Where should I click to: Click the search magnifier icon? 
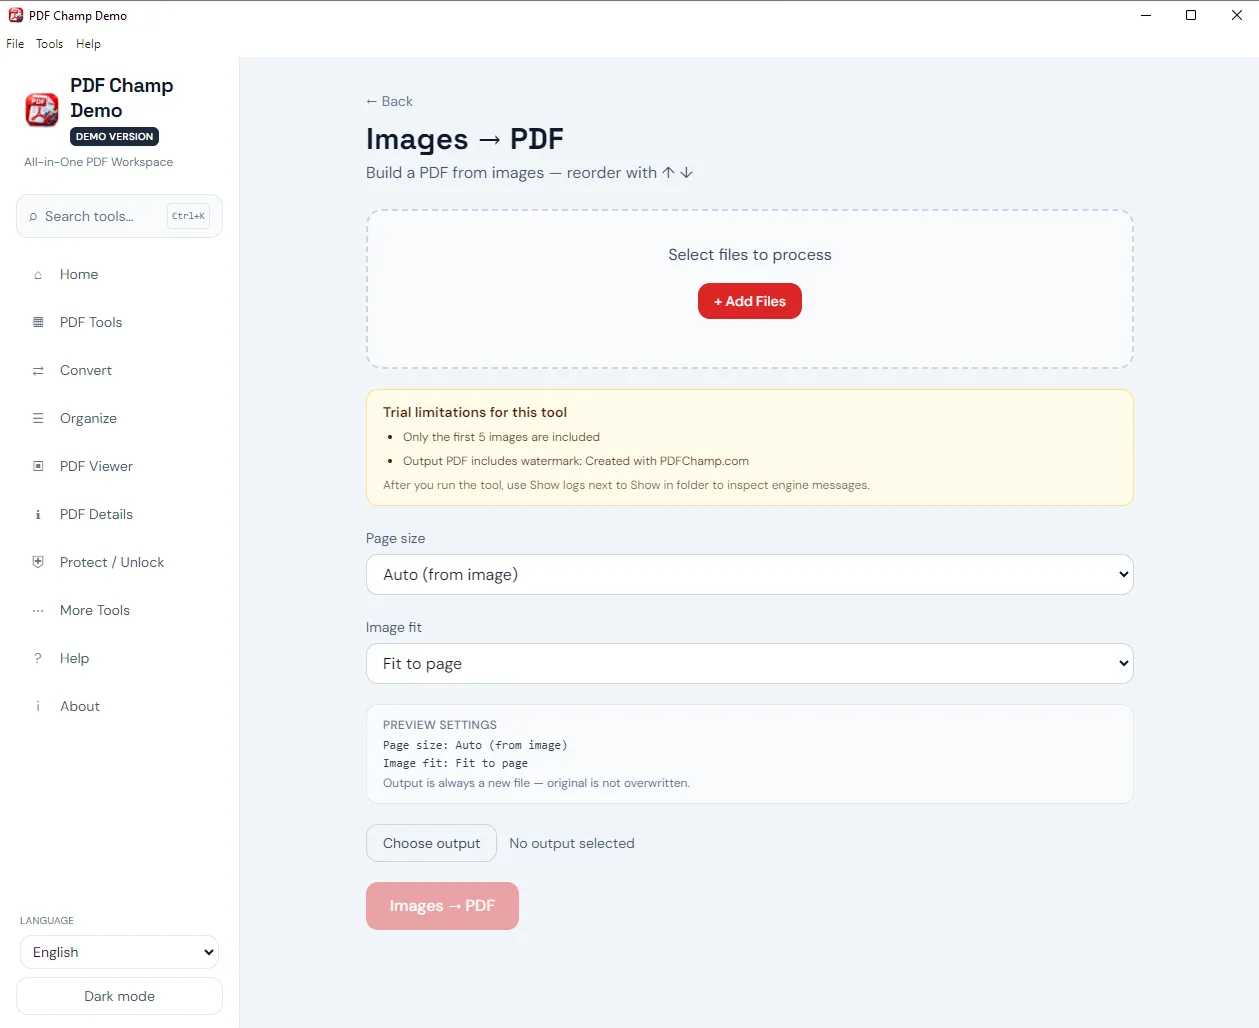[33, 217]
